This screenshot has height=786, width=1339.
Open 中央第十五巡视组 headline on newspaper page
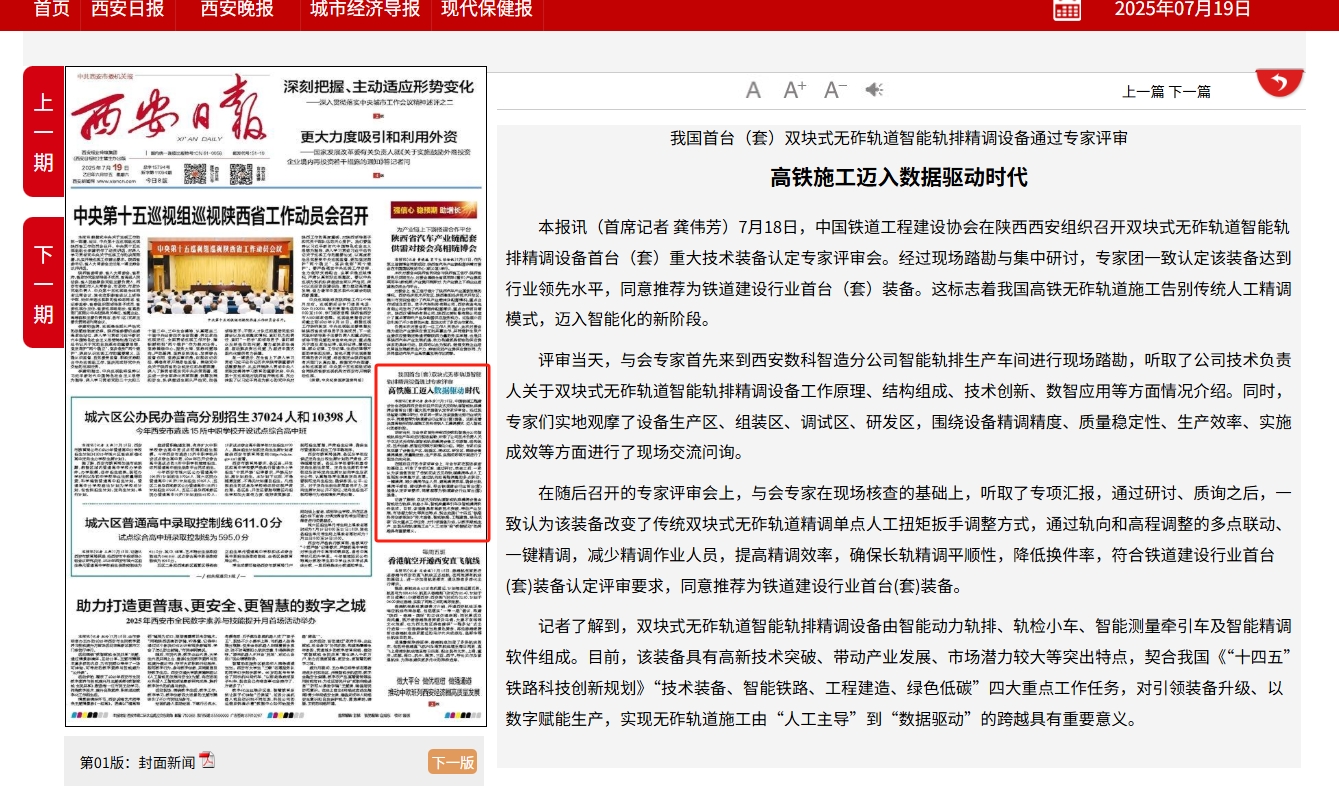(x=221, y=215)
